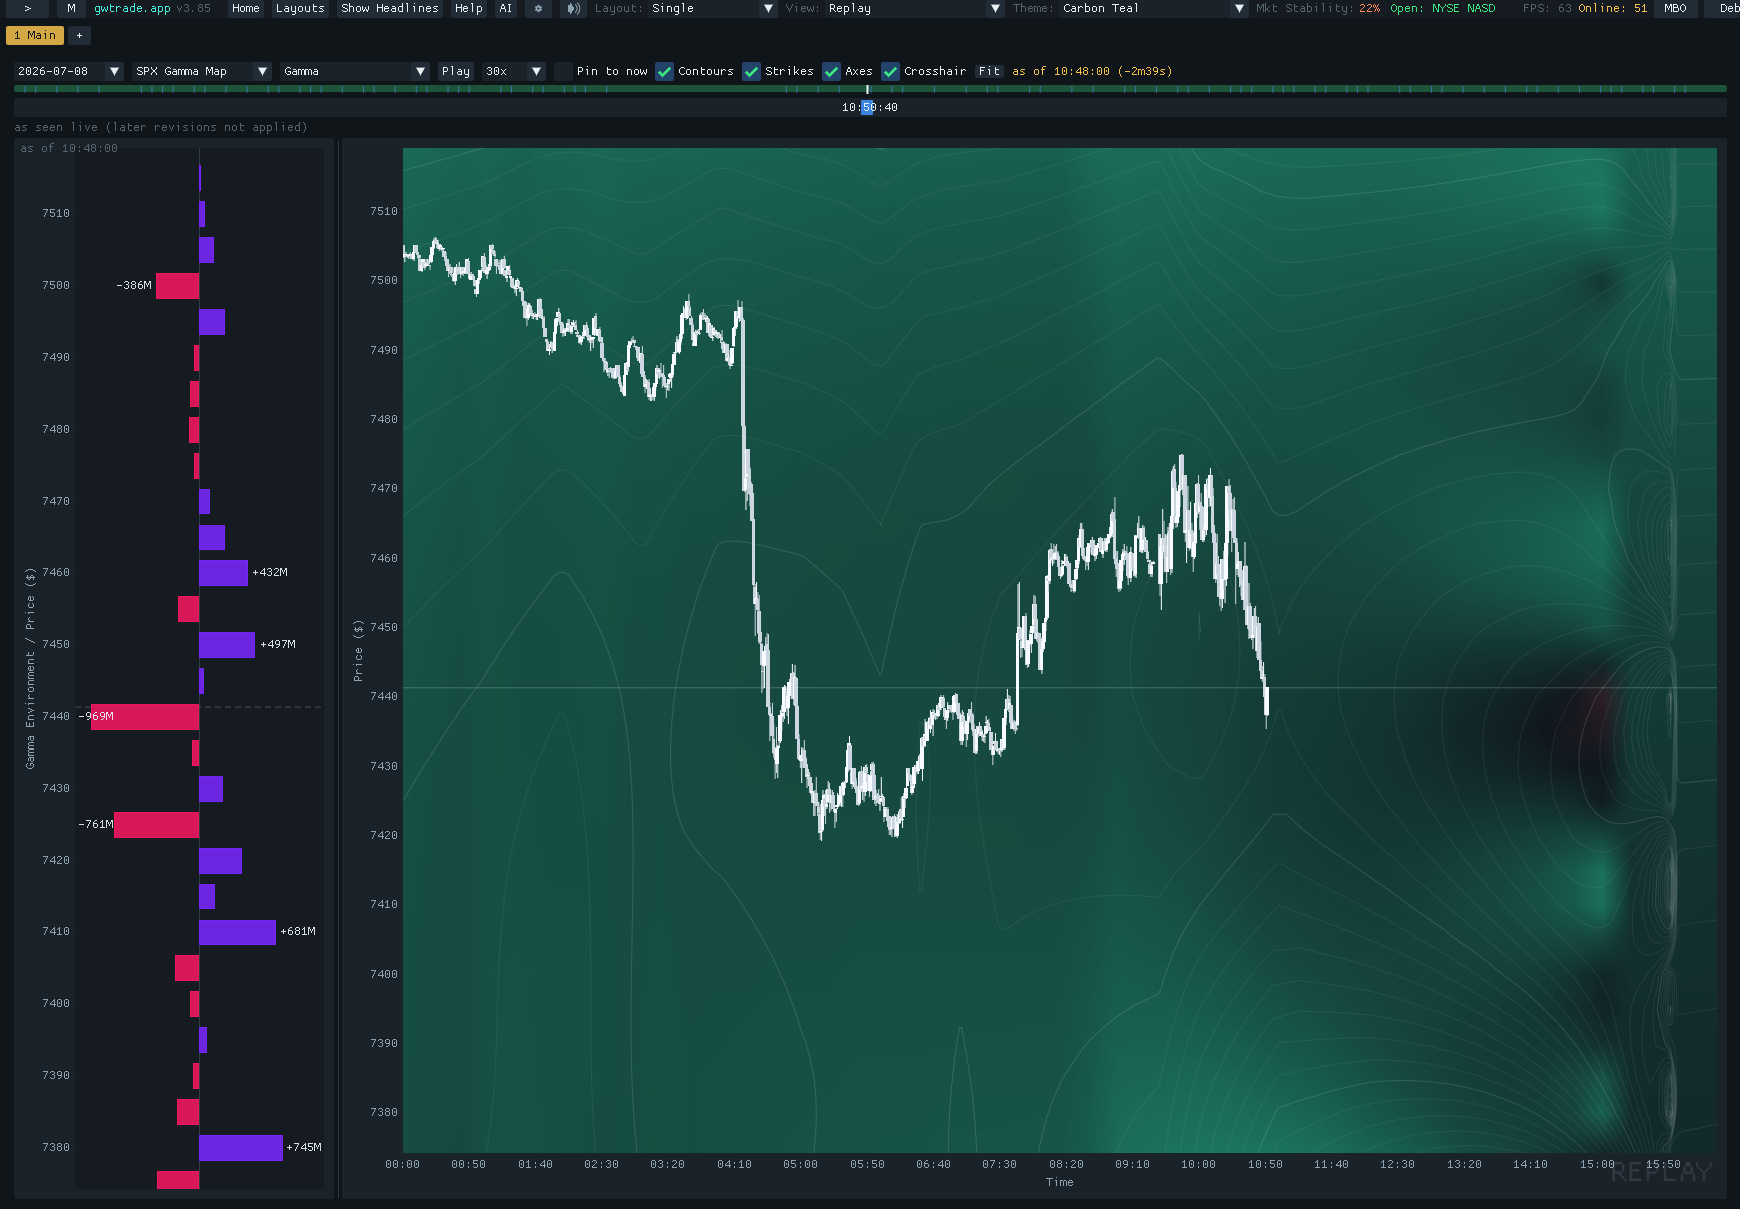This screenshot has height=1209, width=1740.
Task: Click the Fit button
Action: click(990, 71)
